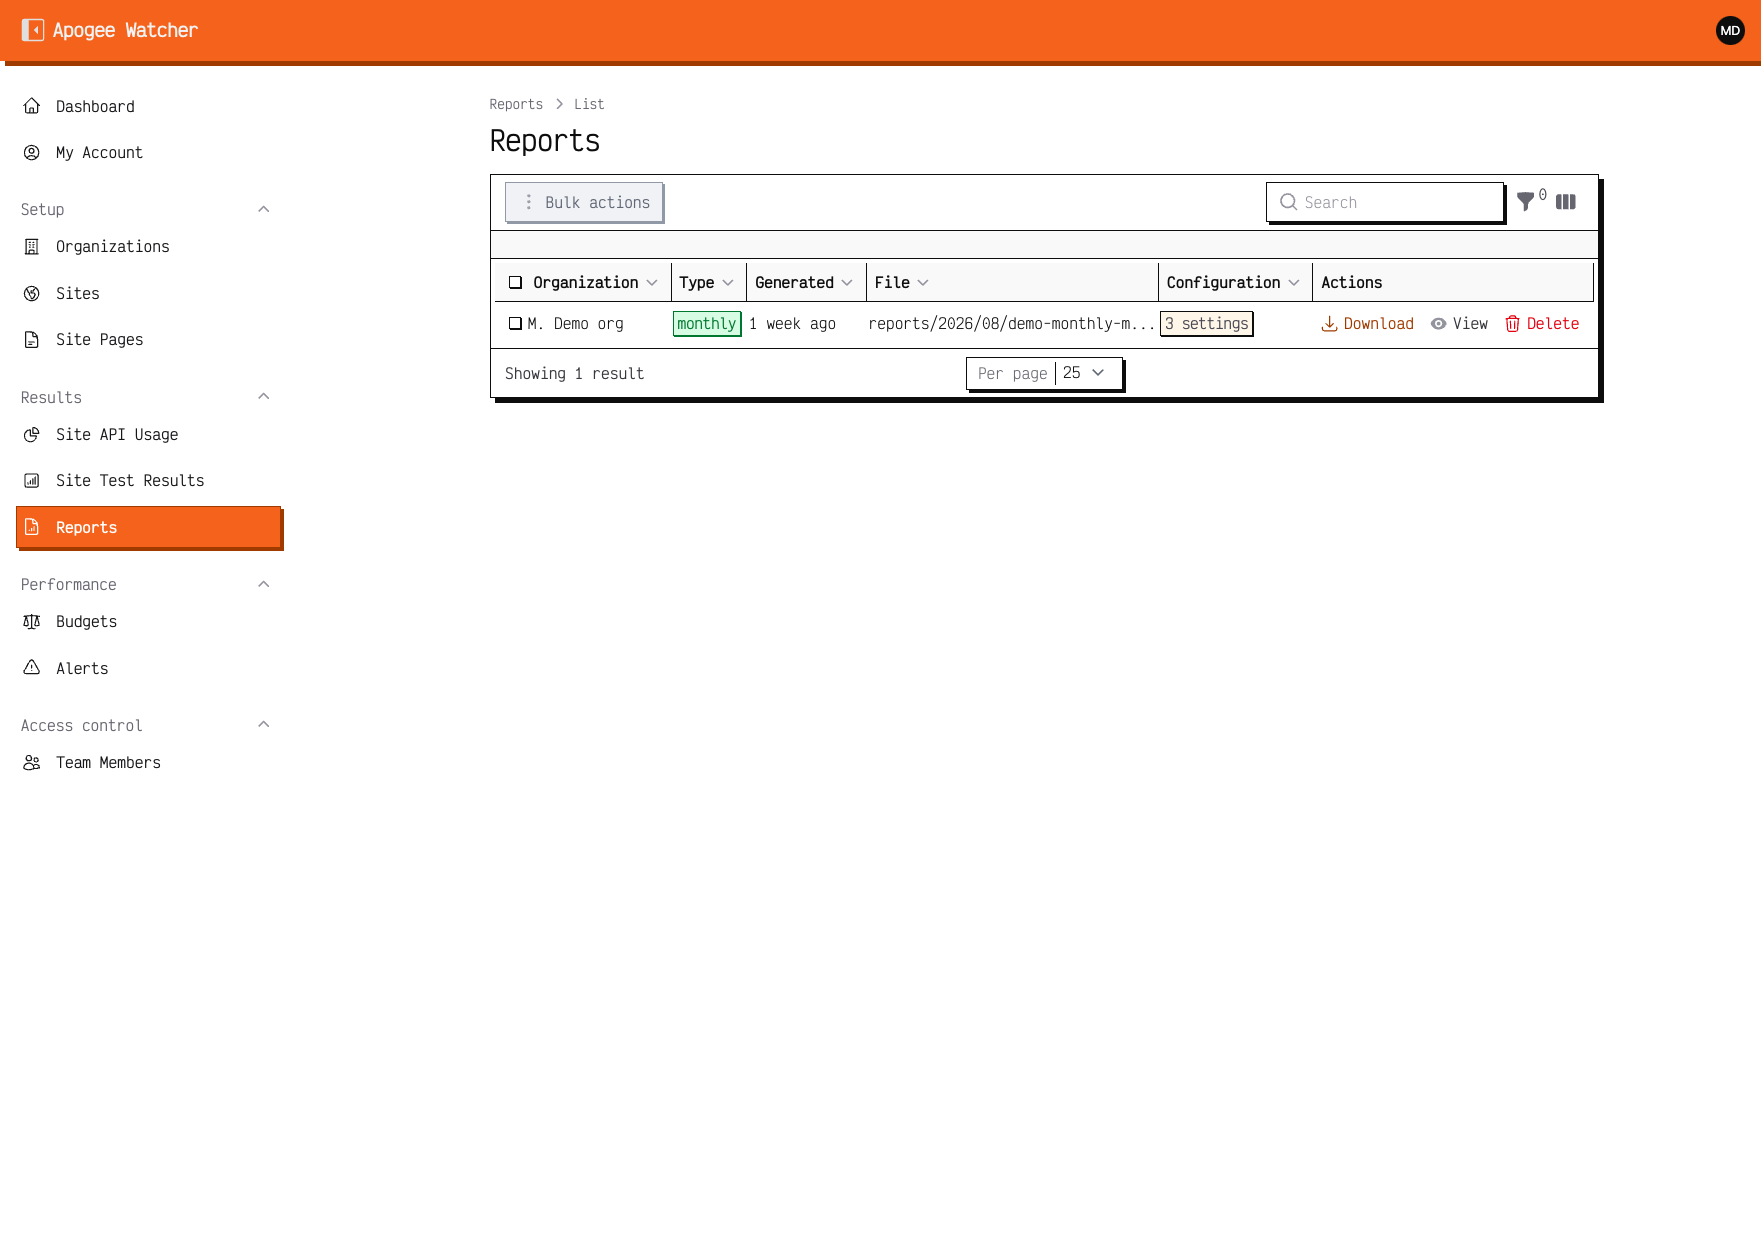Select all rows via header checkbox
The image size is (1761, 1250).
click(x=516, y=283)
